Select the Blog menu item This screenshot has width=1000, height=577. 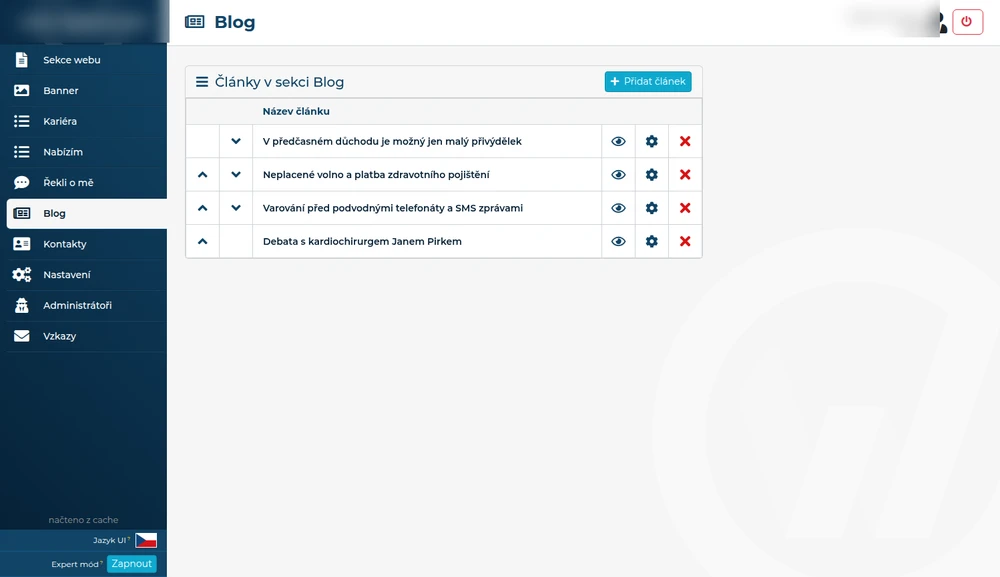click(87, 214)
